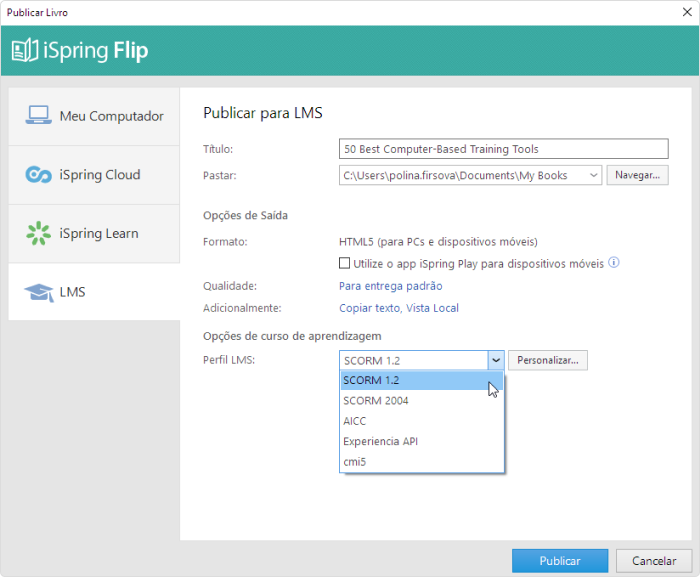Close the Publicar Livro dialog

688,12
